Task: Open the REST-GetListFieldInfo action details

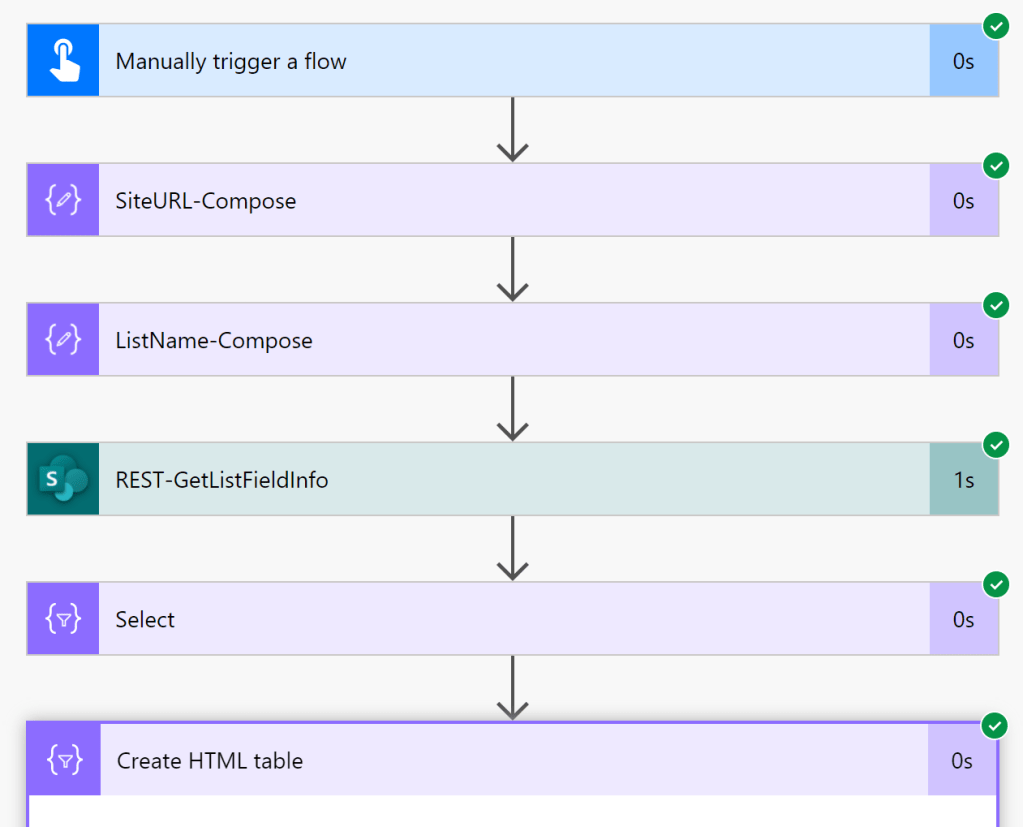Action: (x=500, y=480)
